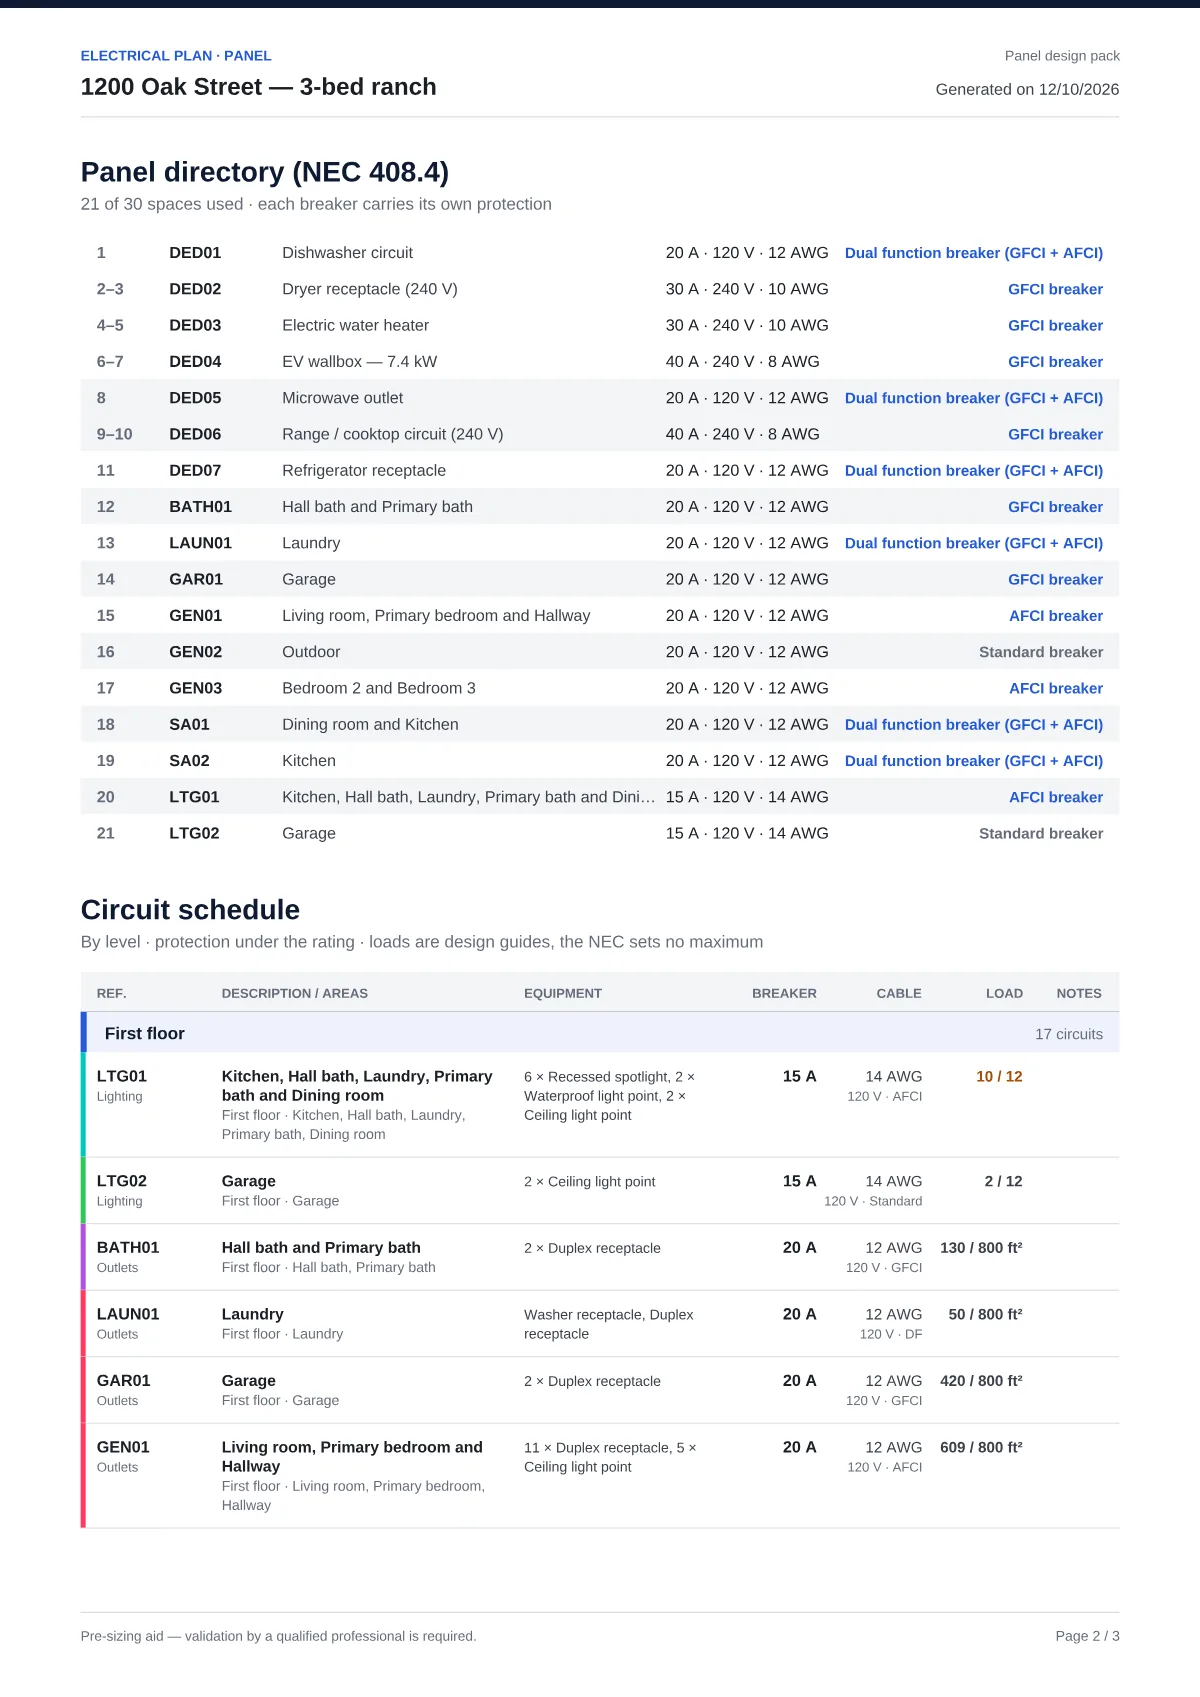Screen dimensions: 1200x1697
Task: Click the "EV wallbox — 7.4 kW" description
Action: pos(359,362)
